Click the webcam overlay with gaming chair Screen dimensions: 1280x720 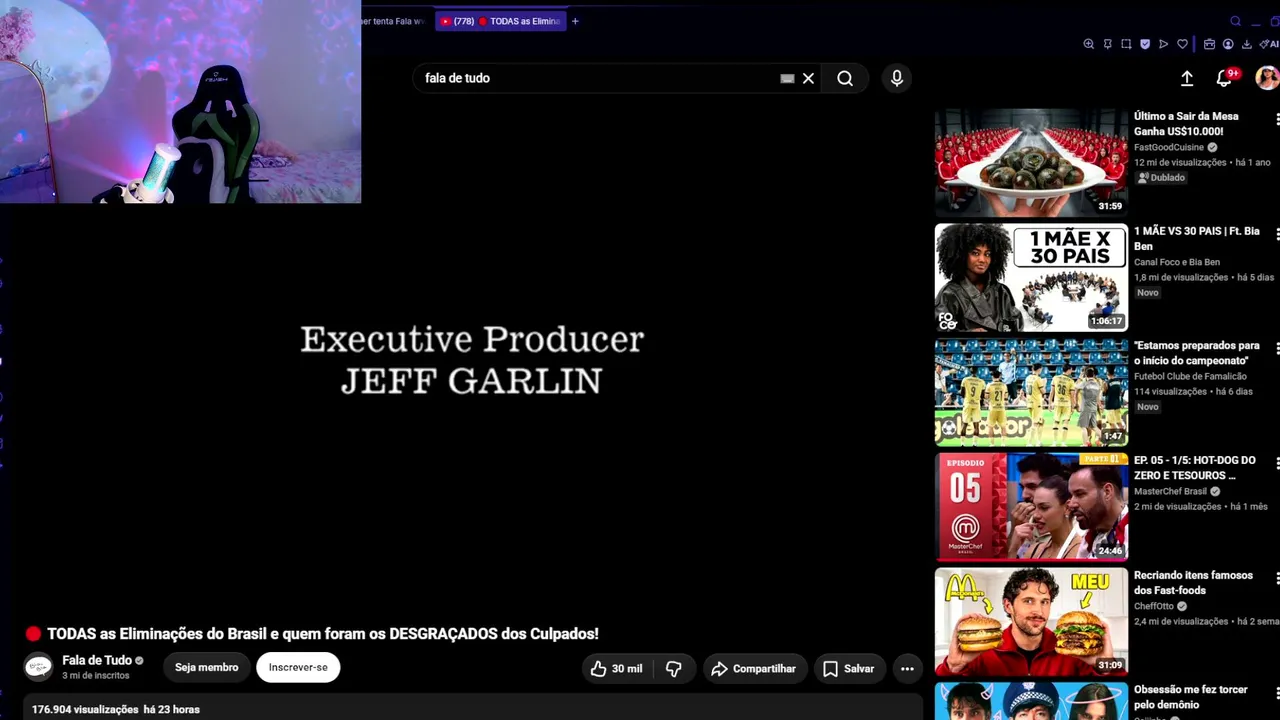pyautogui.click(x=180, y=102)
